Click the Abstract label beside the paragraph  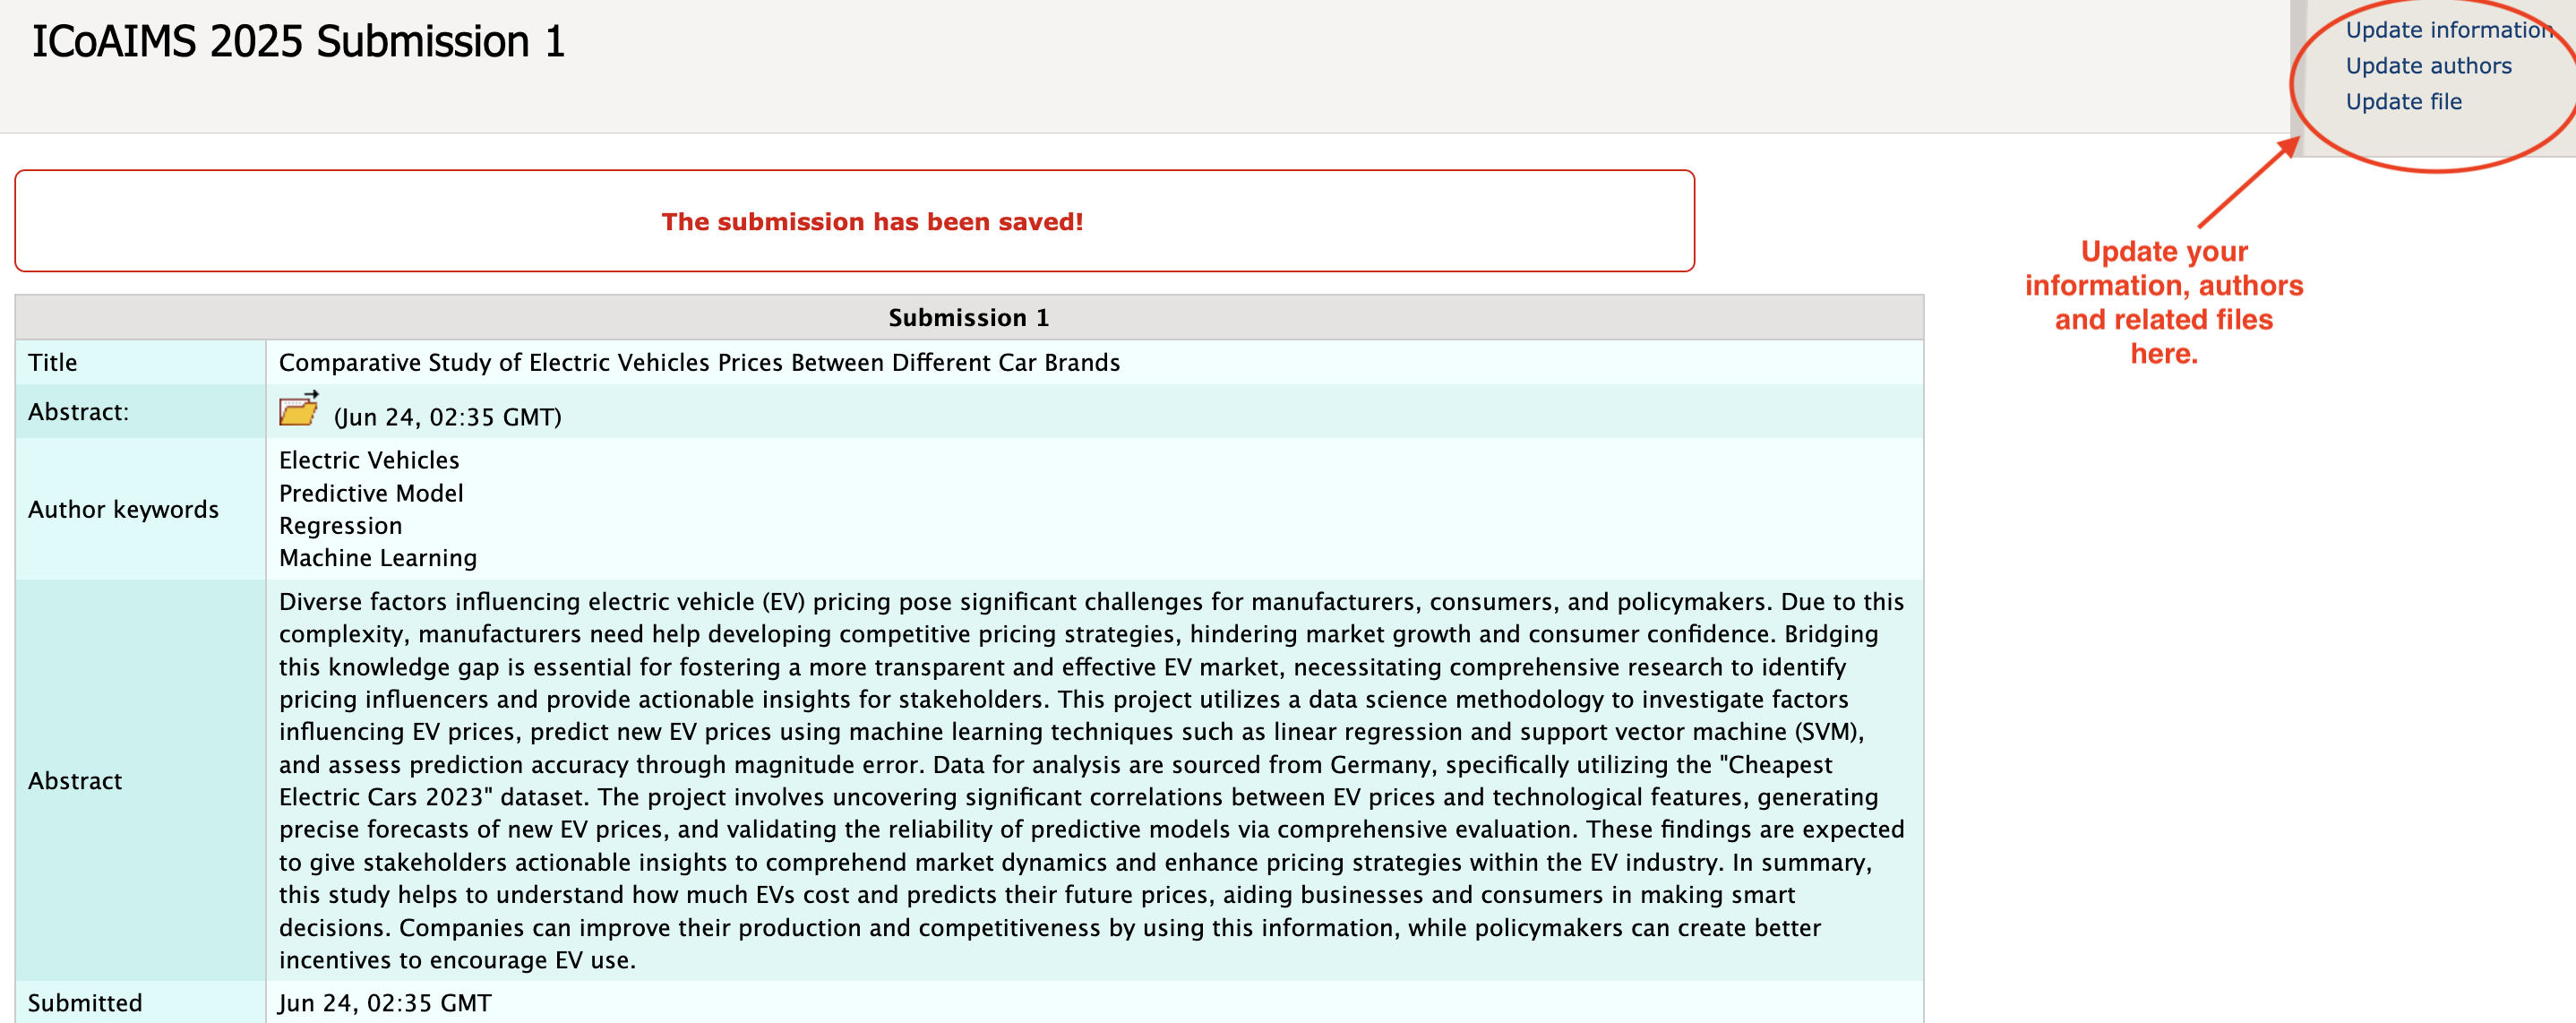coord(75,781)
